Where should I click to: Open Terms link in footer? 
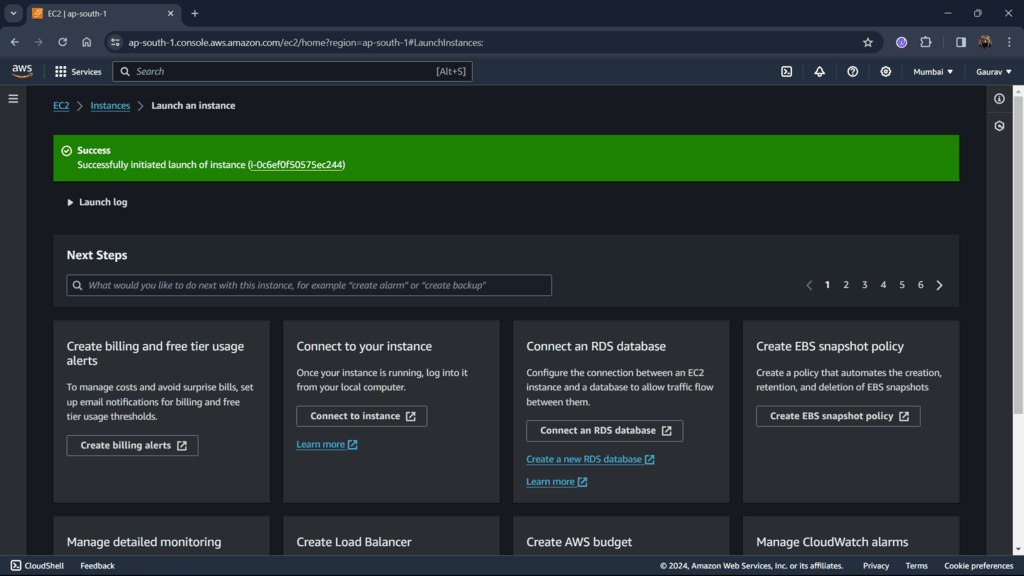(x=916, y=566)
